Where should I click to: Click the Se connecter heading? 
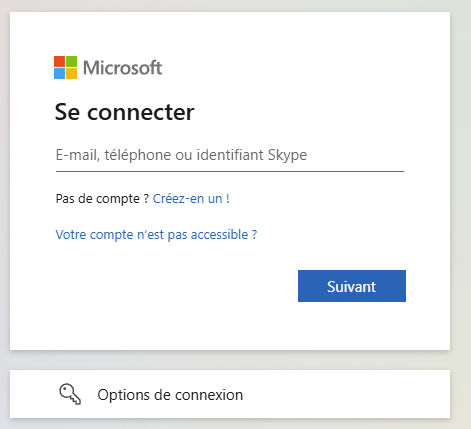124,112
